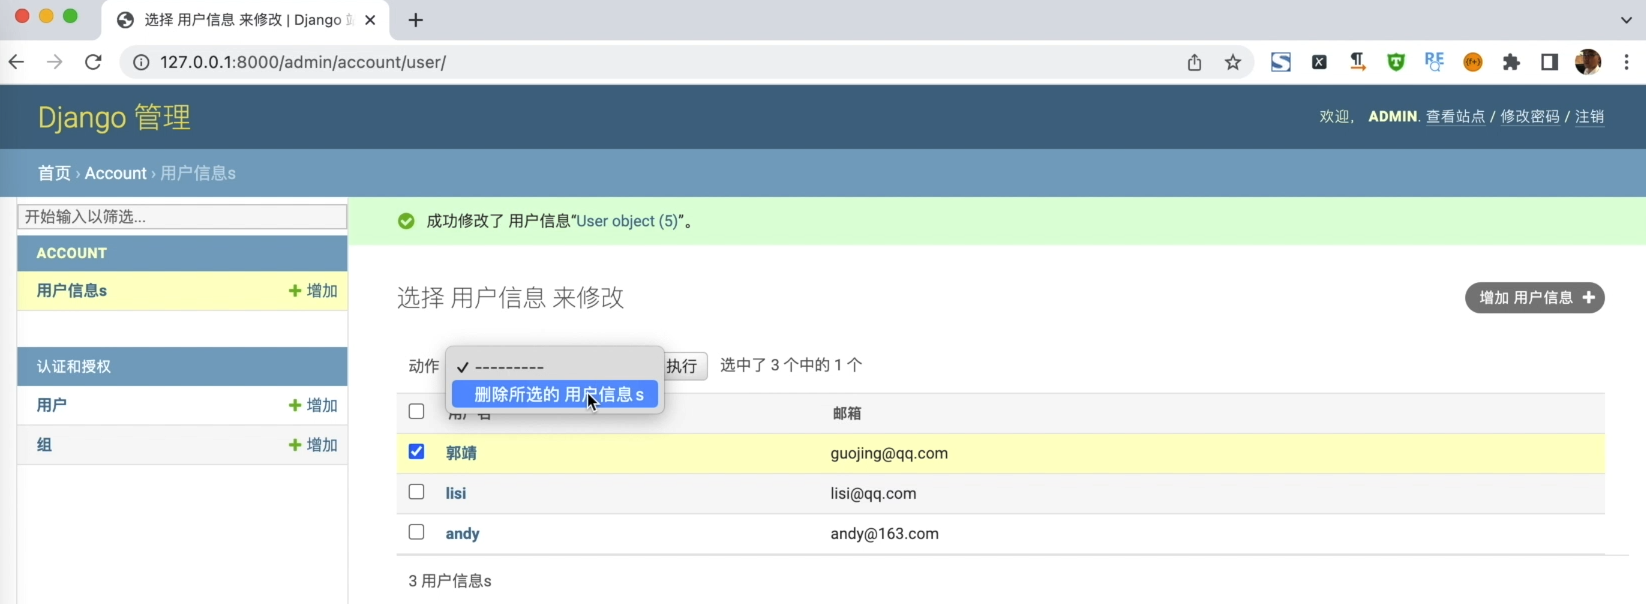Open the andy user record
Image resolution: width=1646 pixels, height=604 pixels.
click(x=462, y=533)
